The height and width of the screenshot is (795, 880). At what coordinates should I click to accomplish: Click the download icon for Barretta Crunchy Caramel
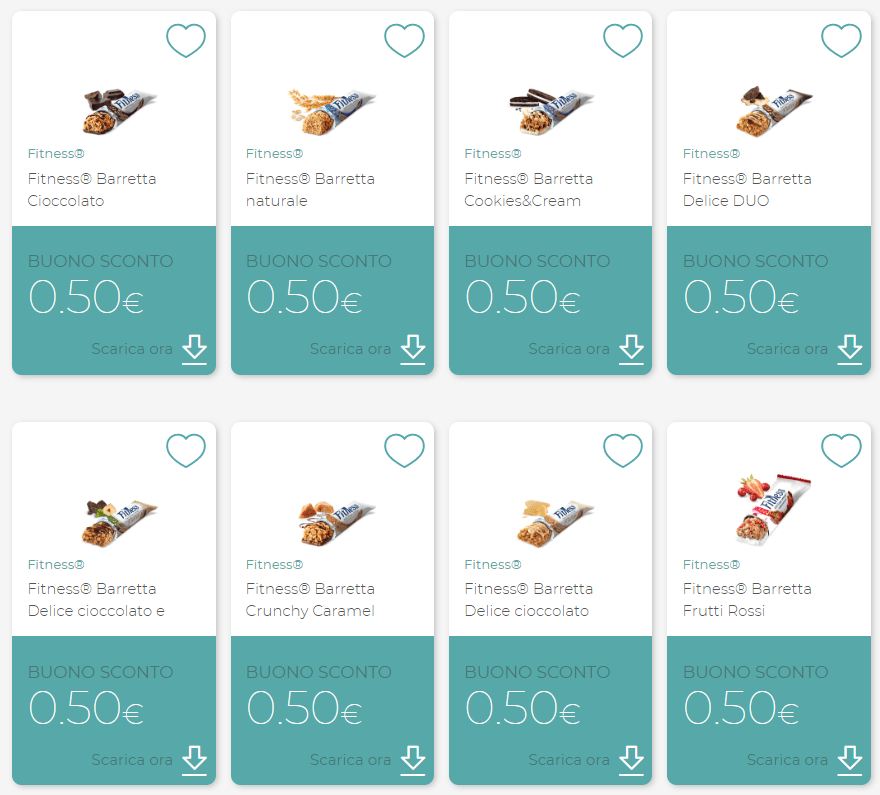(x=414, y=761)
